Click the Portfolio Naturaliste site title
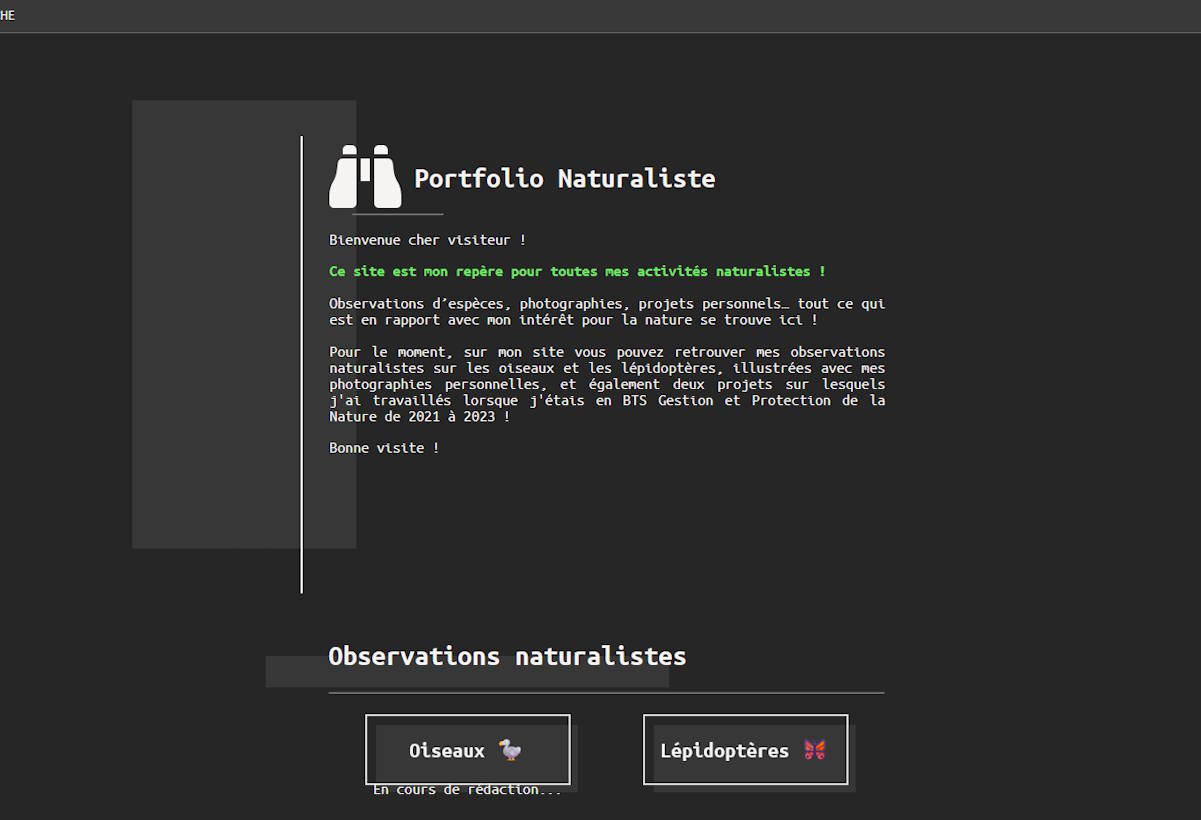The image size is (1201, 820). click(x=565, y=178)
